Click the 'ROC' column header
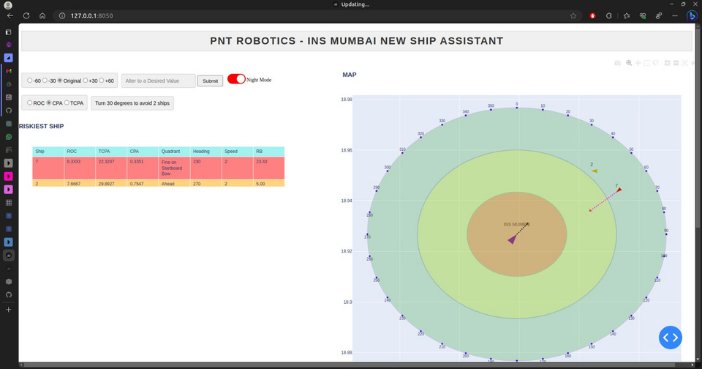703x369 pixels. tap(80, 152)
